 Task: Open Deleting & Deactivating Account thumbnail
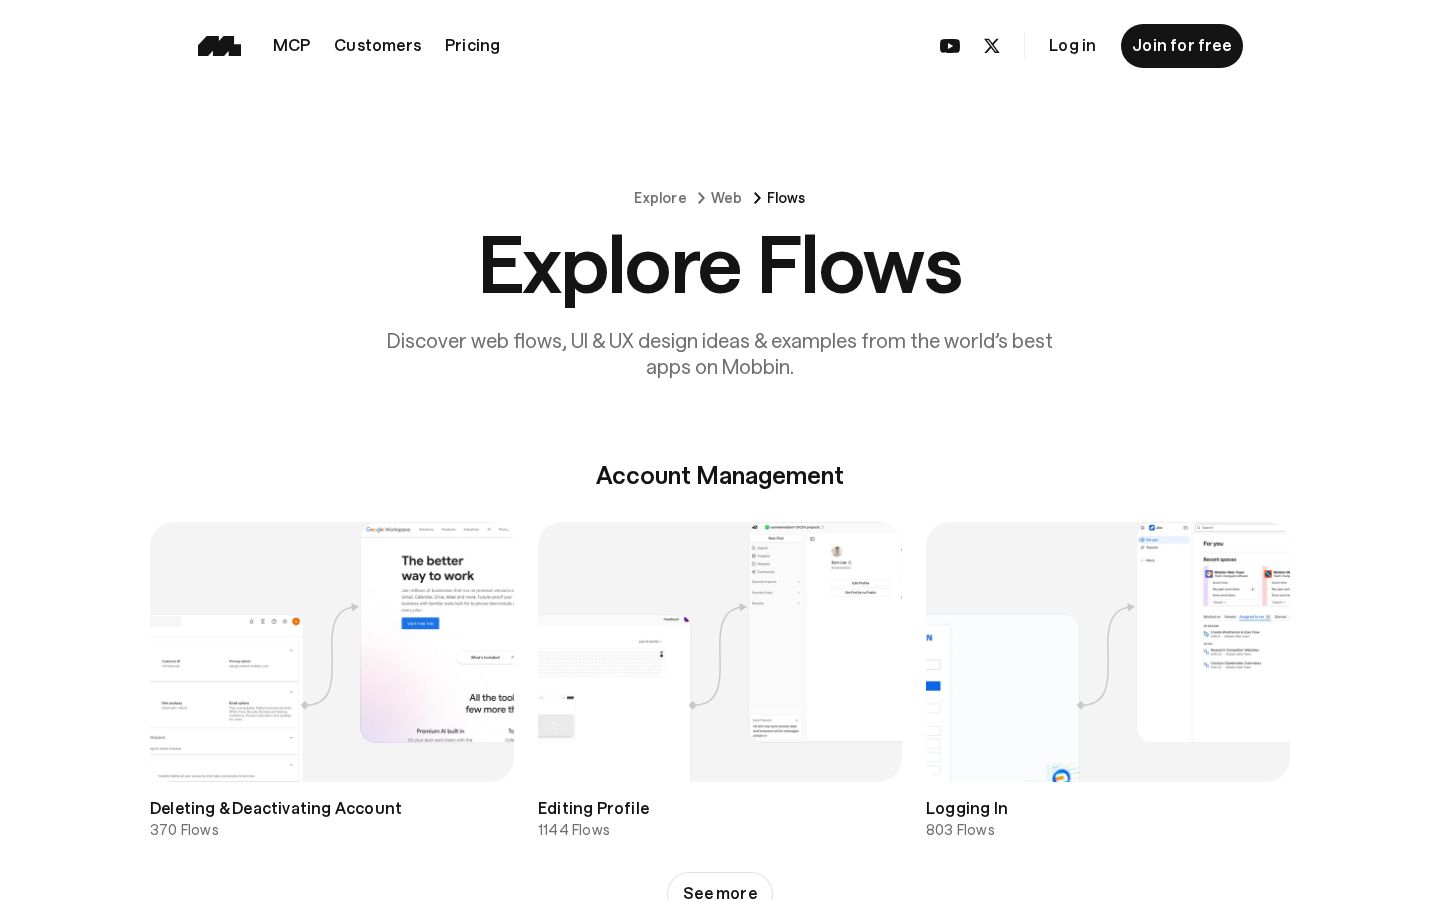(x=332, y=652)
